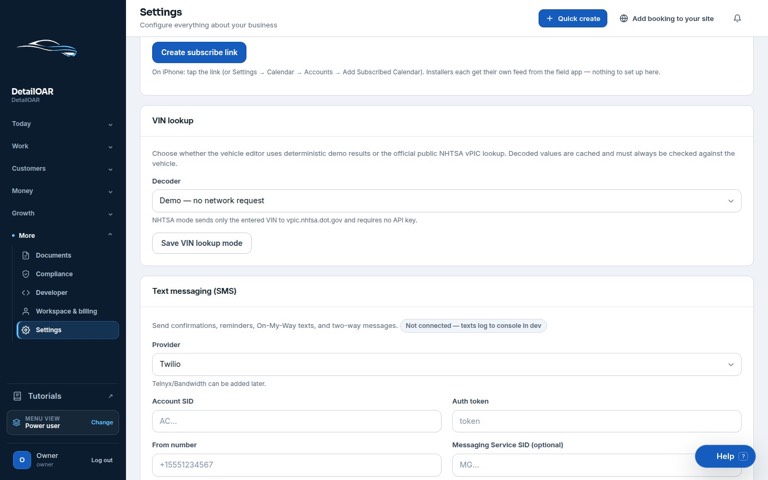Screen dimensions: 768x480
Task: Click 'Telnyx/Bandwidth can be added later' note
Action: tap(209, 384)
